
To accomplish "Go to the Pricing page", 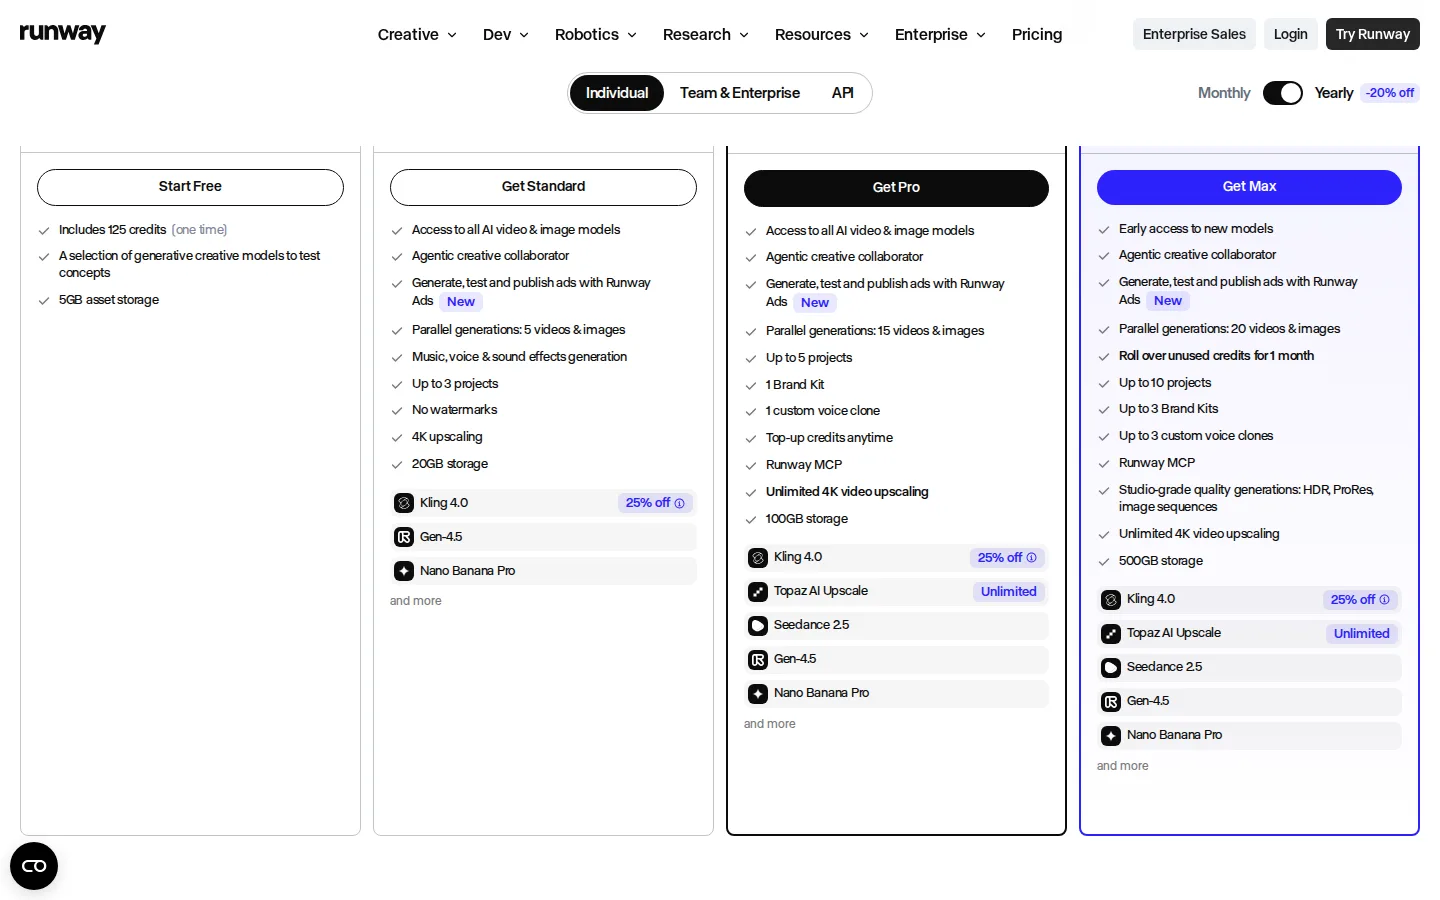I will click(1037, 35).
